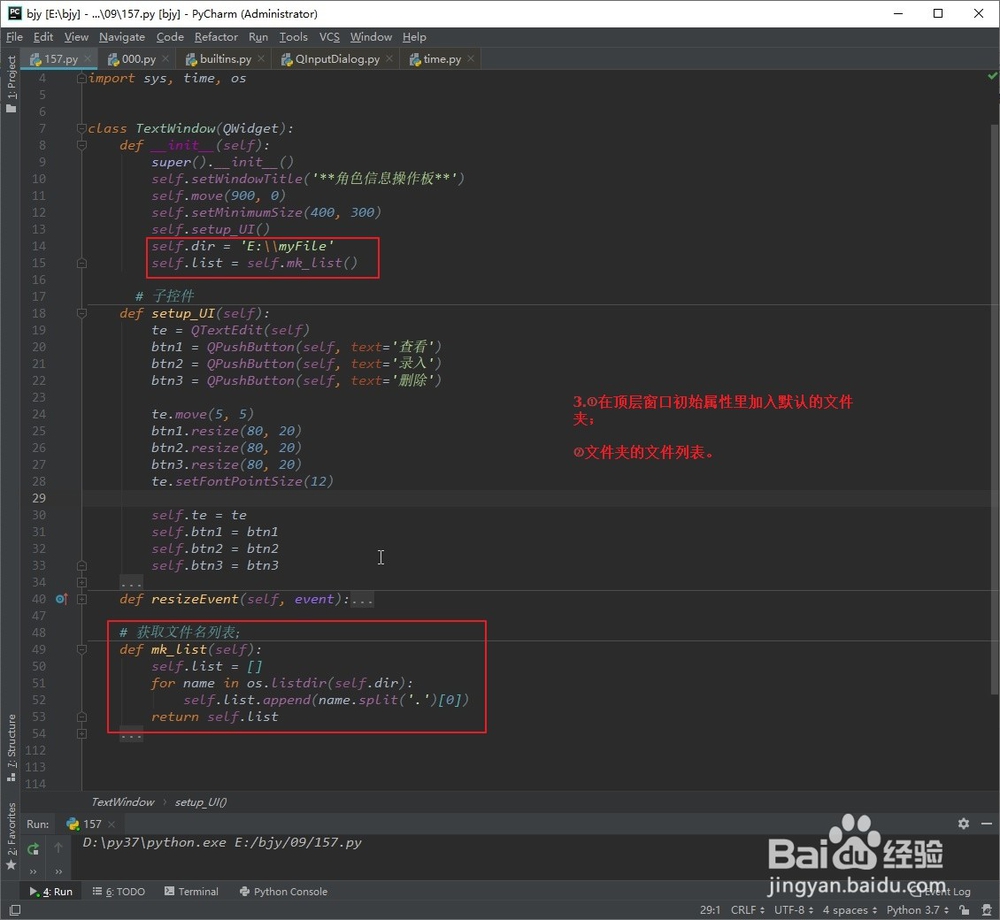Image resolution: width=1000 pixels, height=920 pixels.
Task: Click the 29:1 cursor position indicator
Action: pyautogui.click(x=709, y=910)
